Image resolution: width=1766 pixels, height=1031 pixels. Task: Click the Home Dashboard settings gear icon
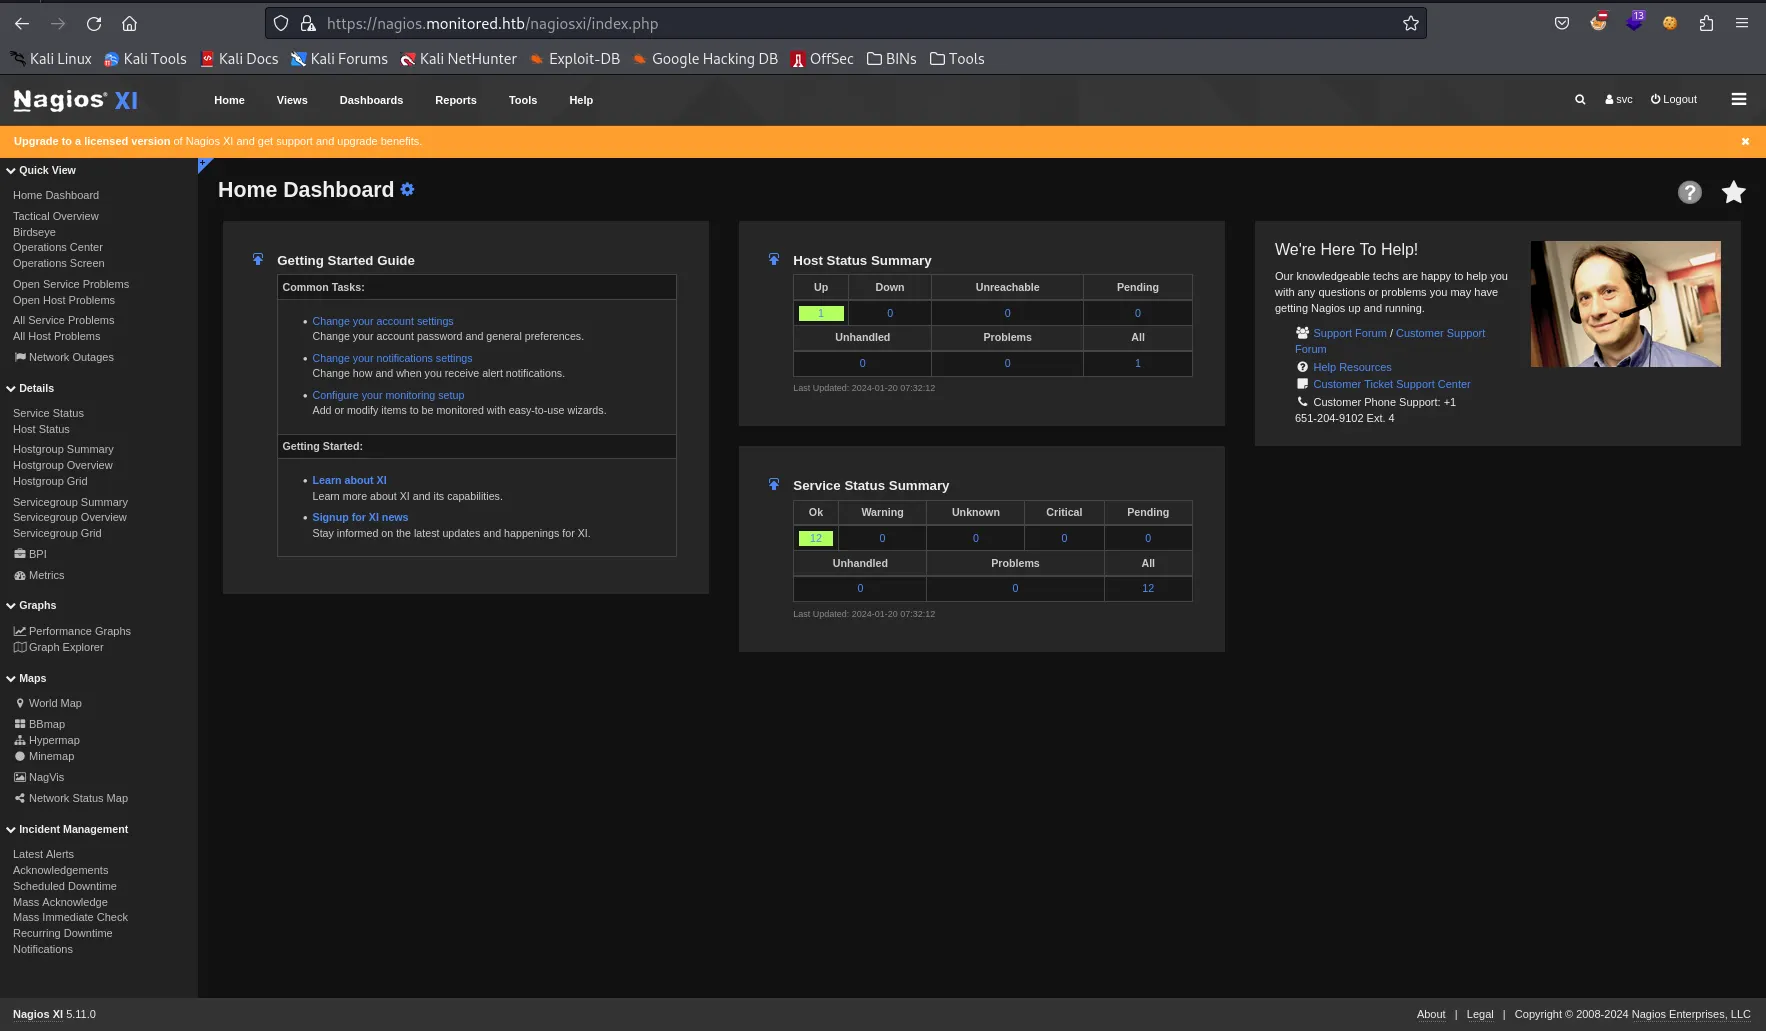pos(407,190)
